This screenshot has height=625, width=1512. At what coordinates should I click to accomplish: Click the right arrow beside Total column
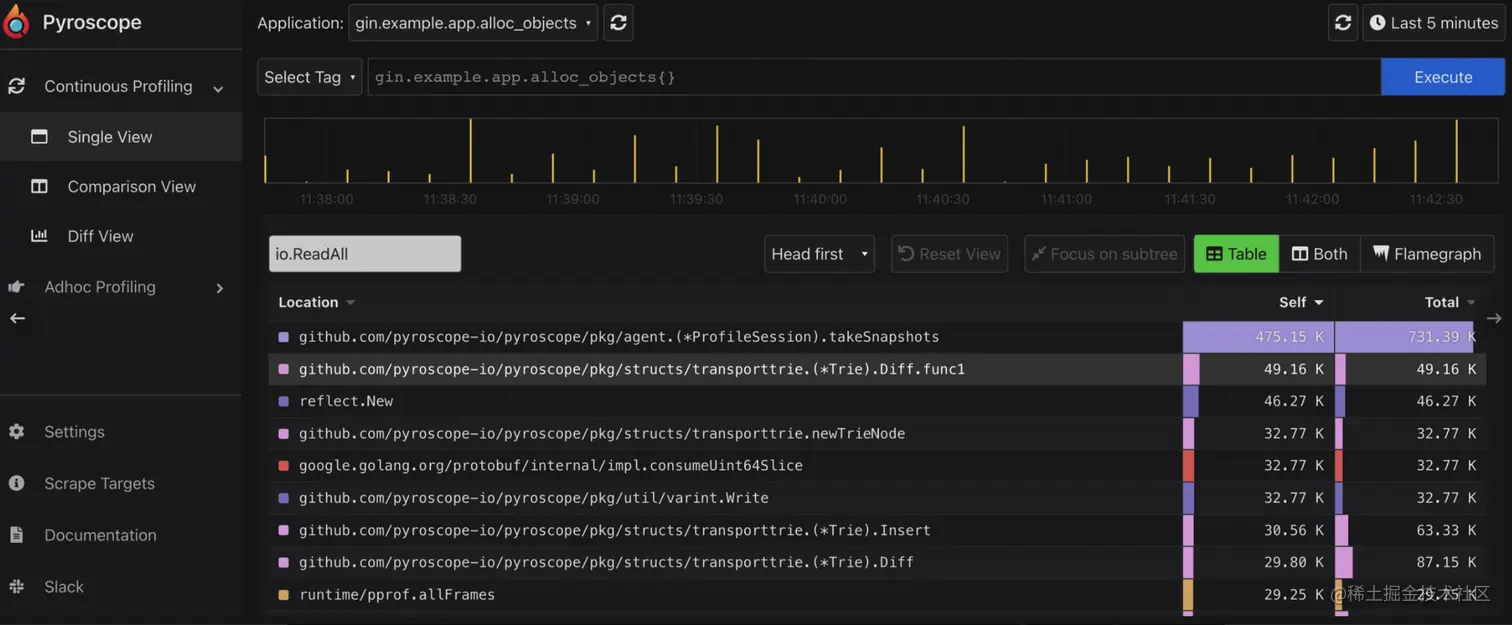pyautogui.click(x=1494, y=318)
